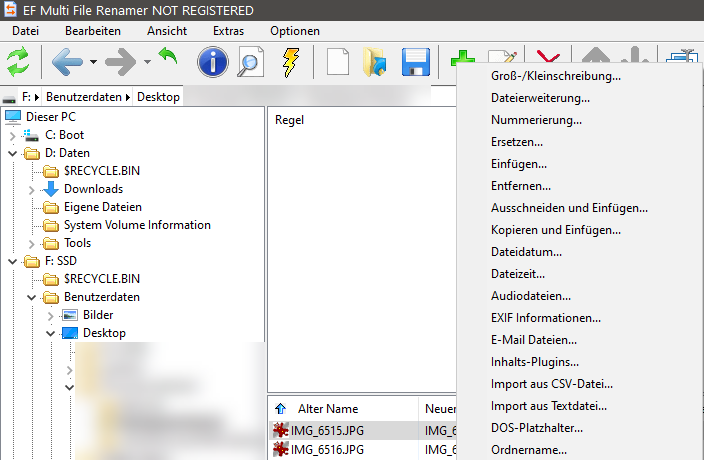This screenshot has height=460, width=704.
Task: Open the back arrow history dropdown
Action: [x=93, y=62]
